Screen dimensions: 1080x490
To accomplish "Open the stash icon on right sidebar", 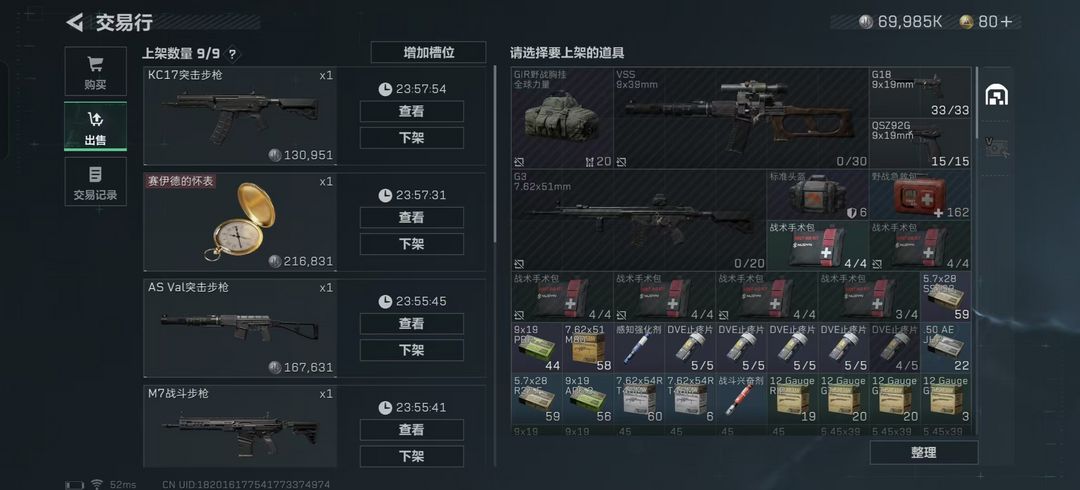I will pyautogui.click(x=996, y=96).
